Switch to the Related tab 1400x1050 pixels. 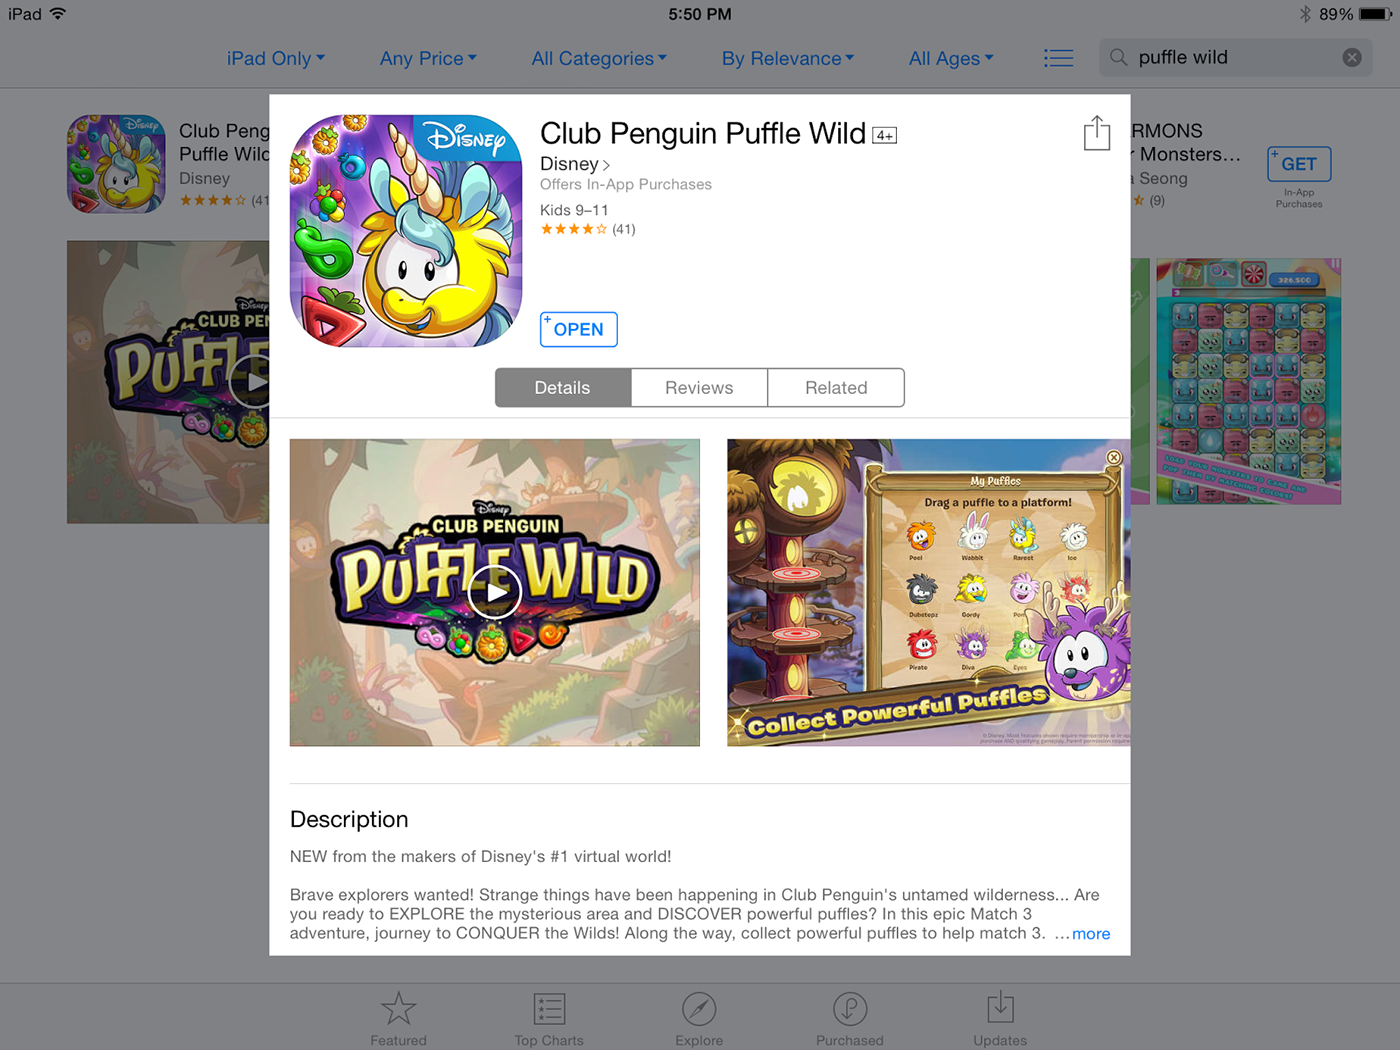[x=836, y=388]
